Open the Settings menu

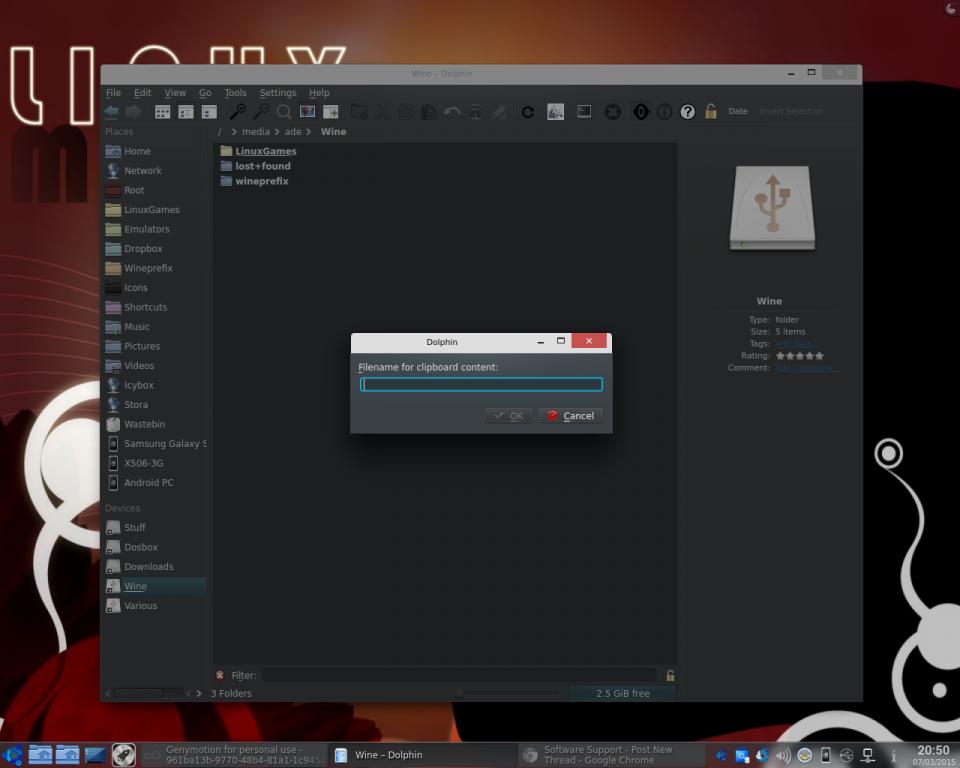tap(278, 93)
